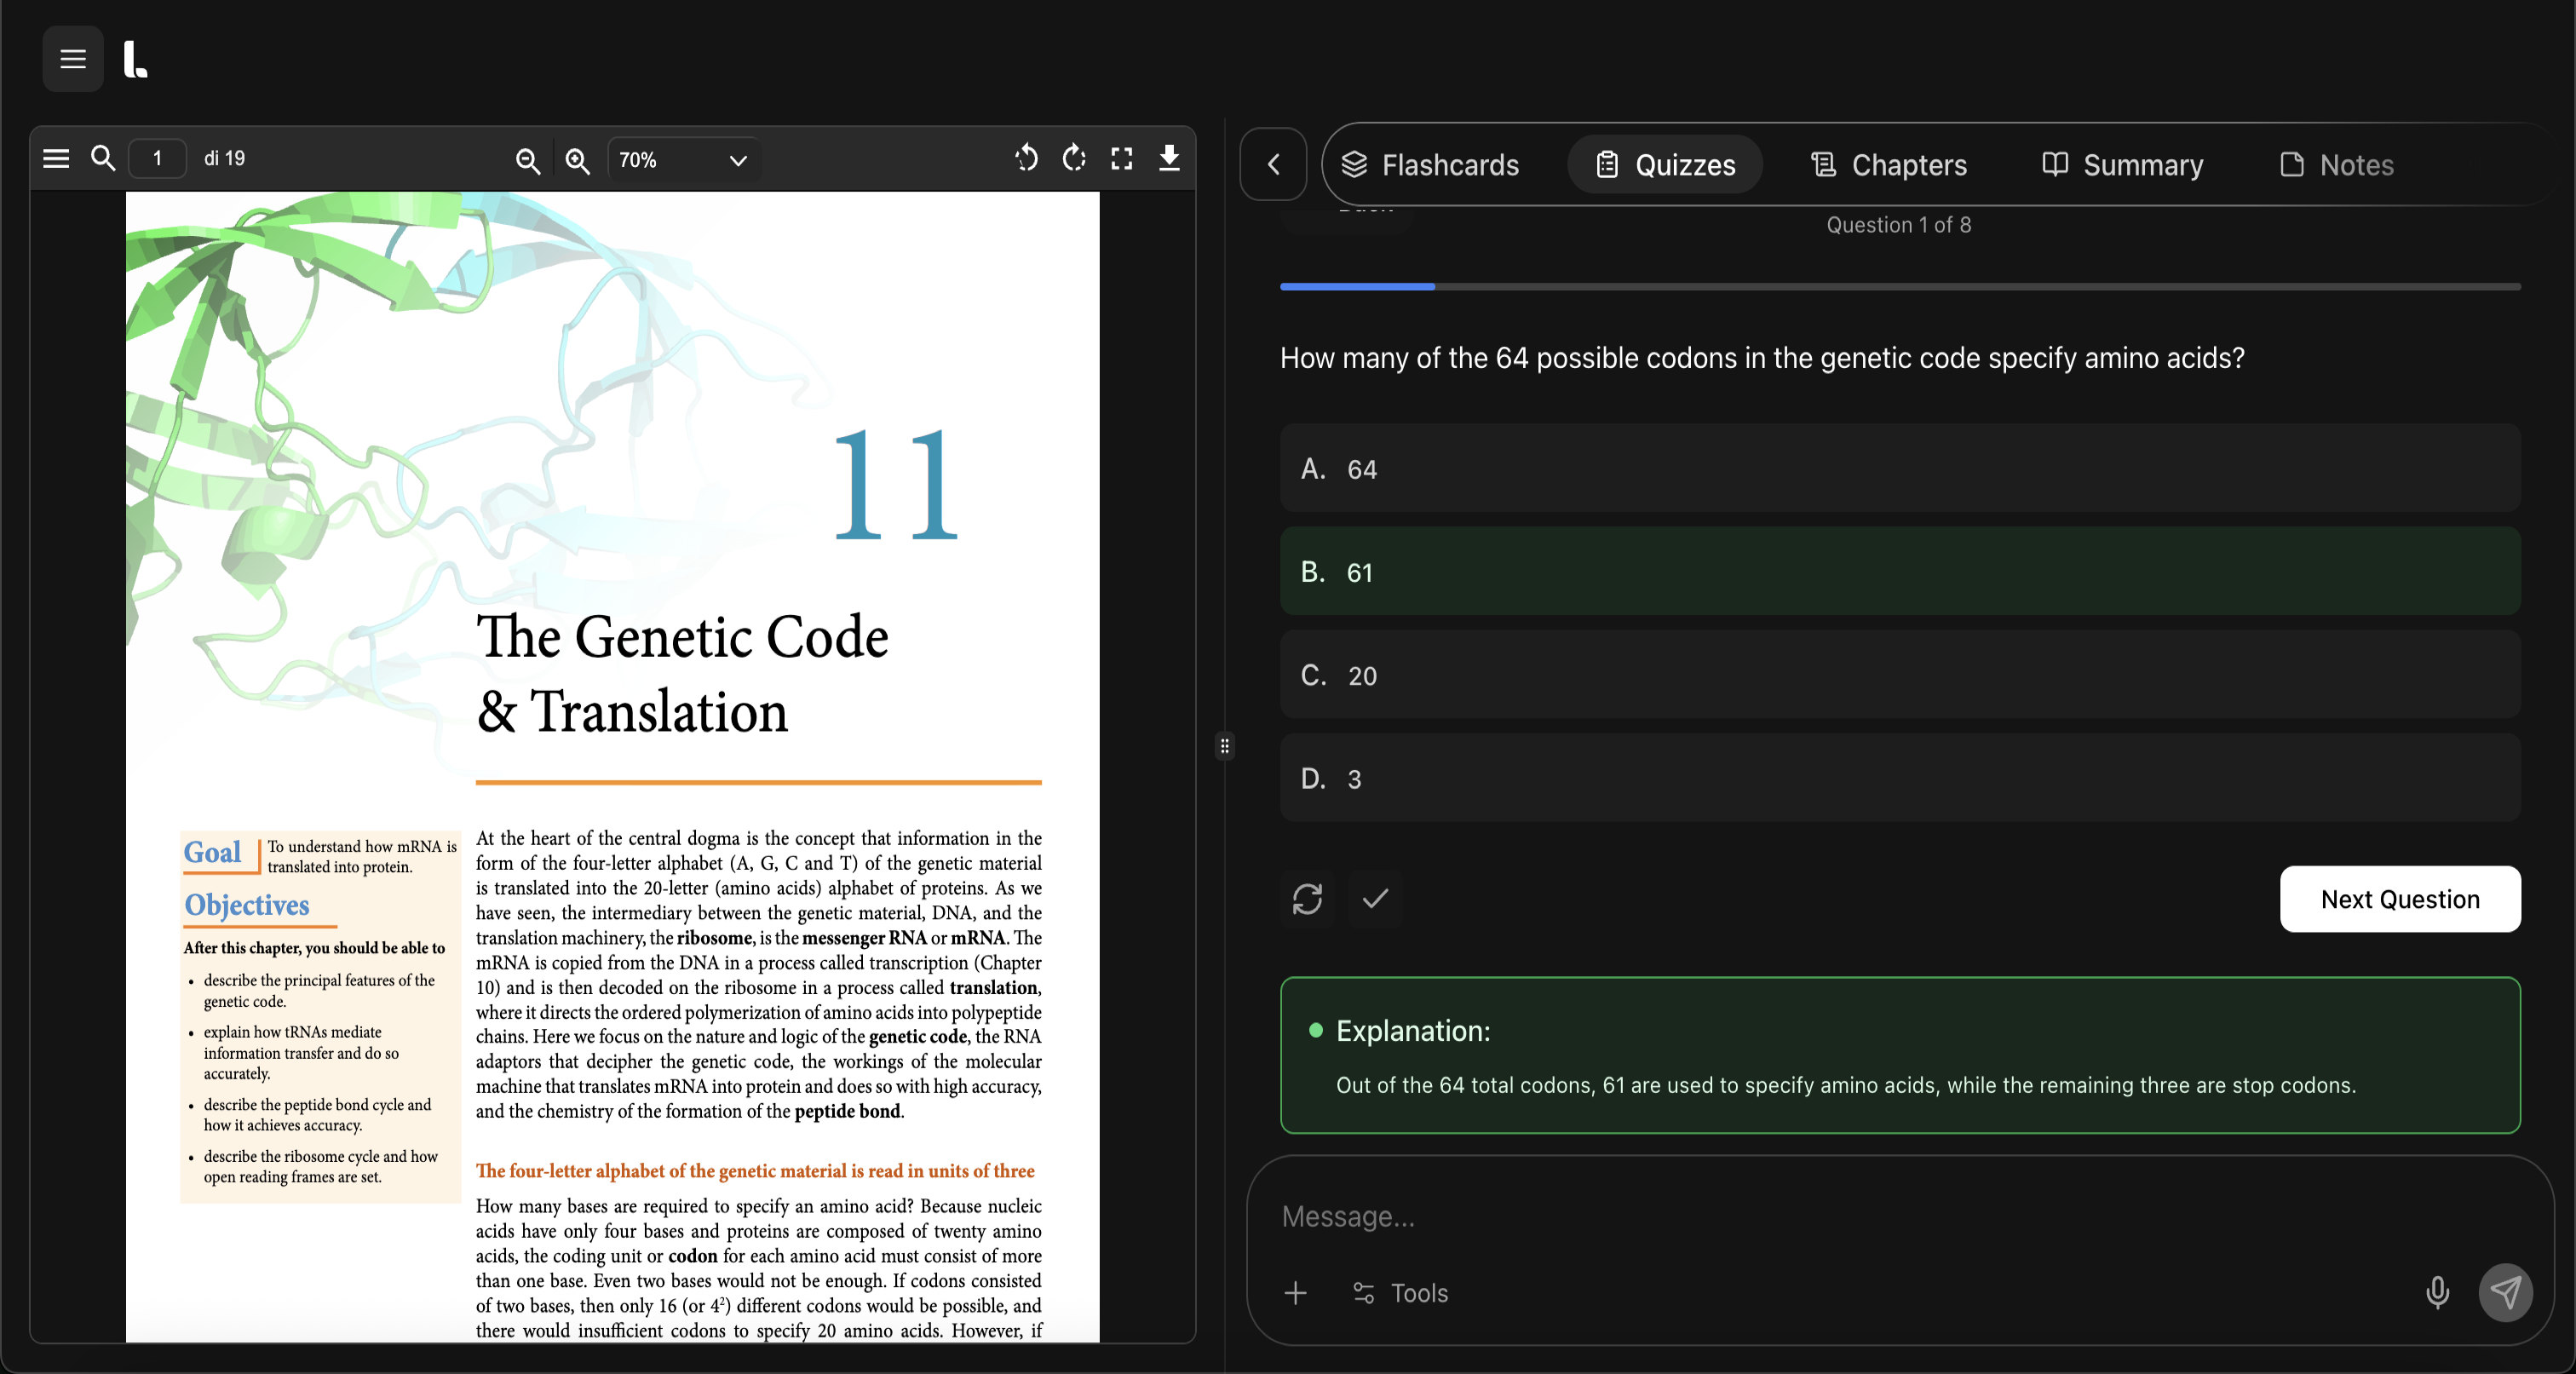The image size is (2576, 1374).
Task: Go to the Next Question
Action: coord(2400,899)
